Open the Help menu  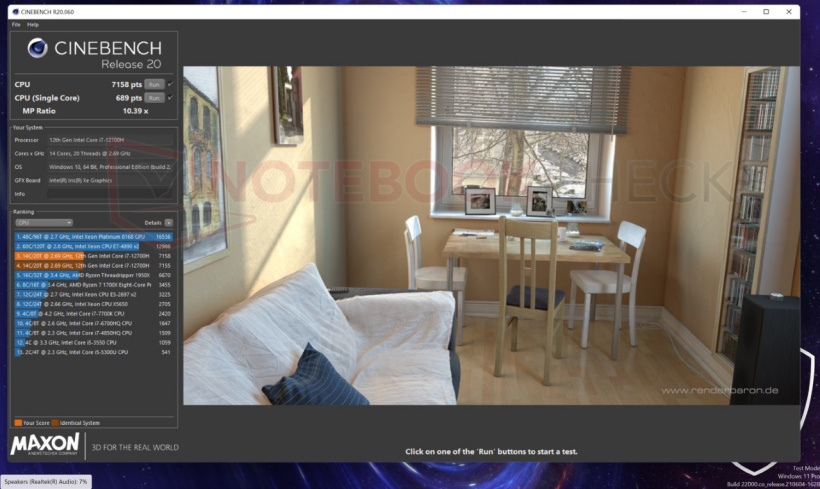33,24
